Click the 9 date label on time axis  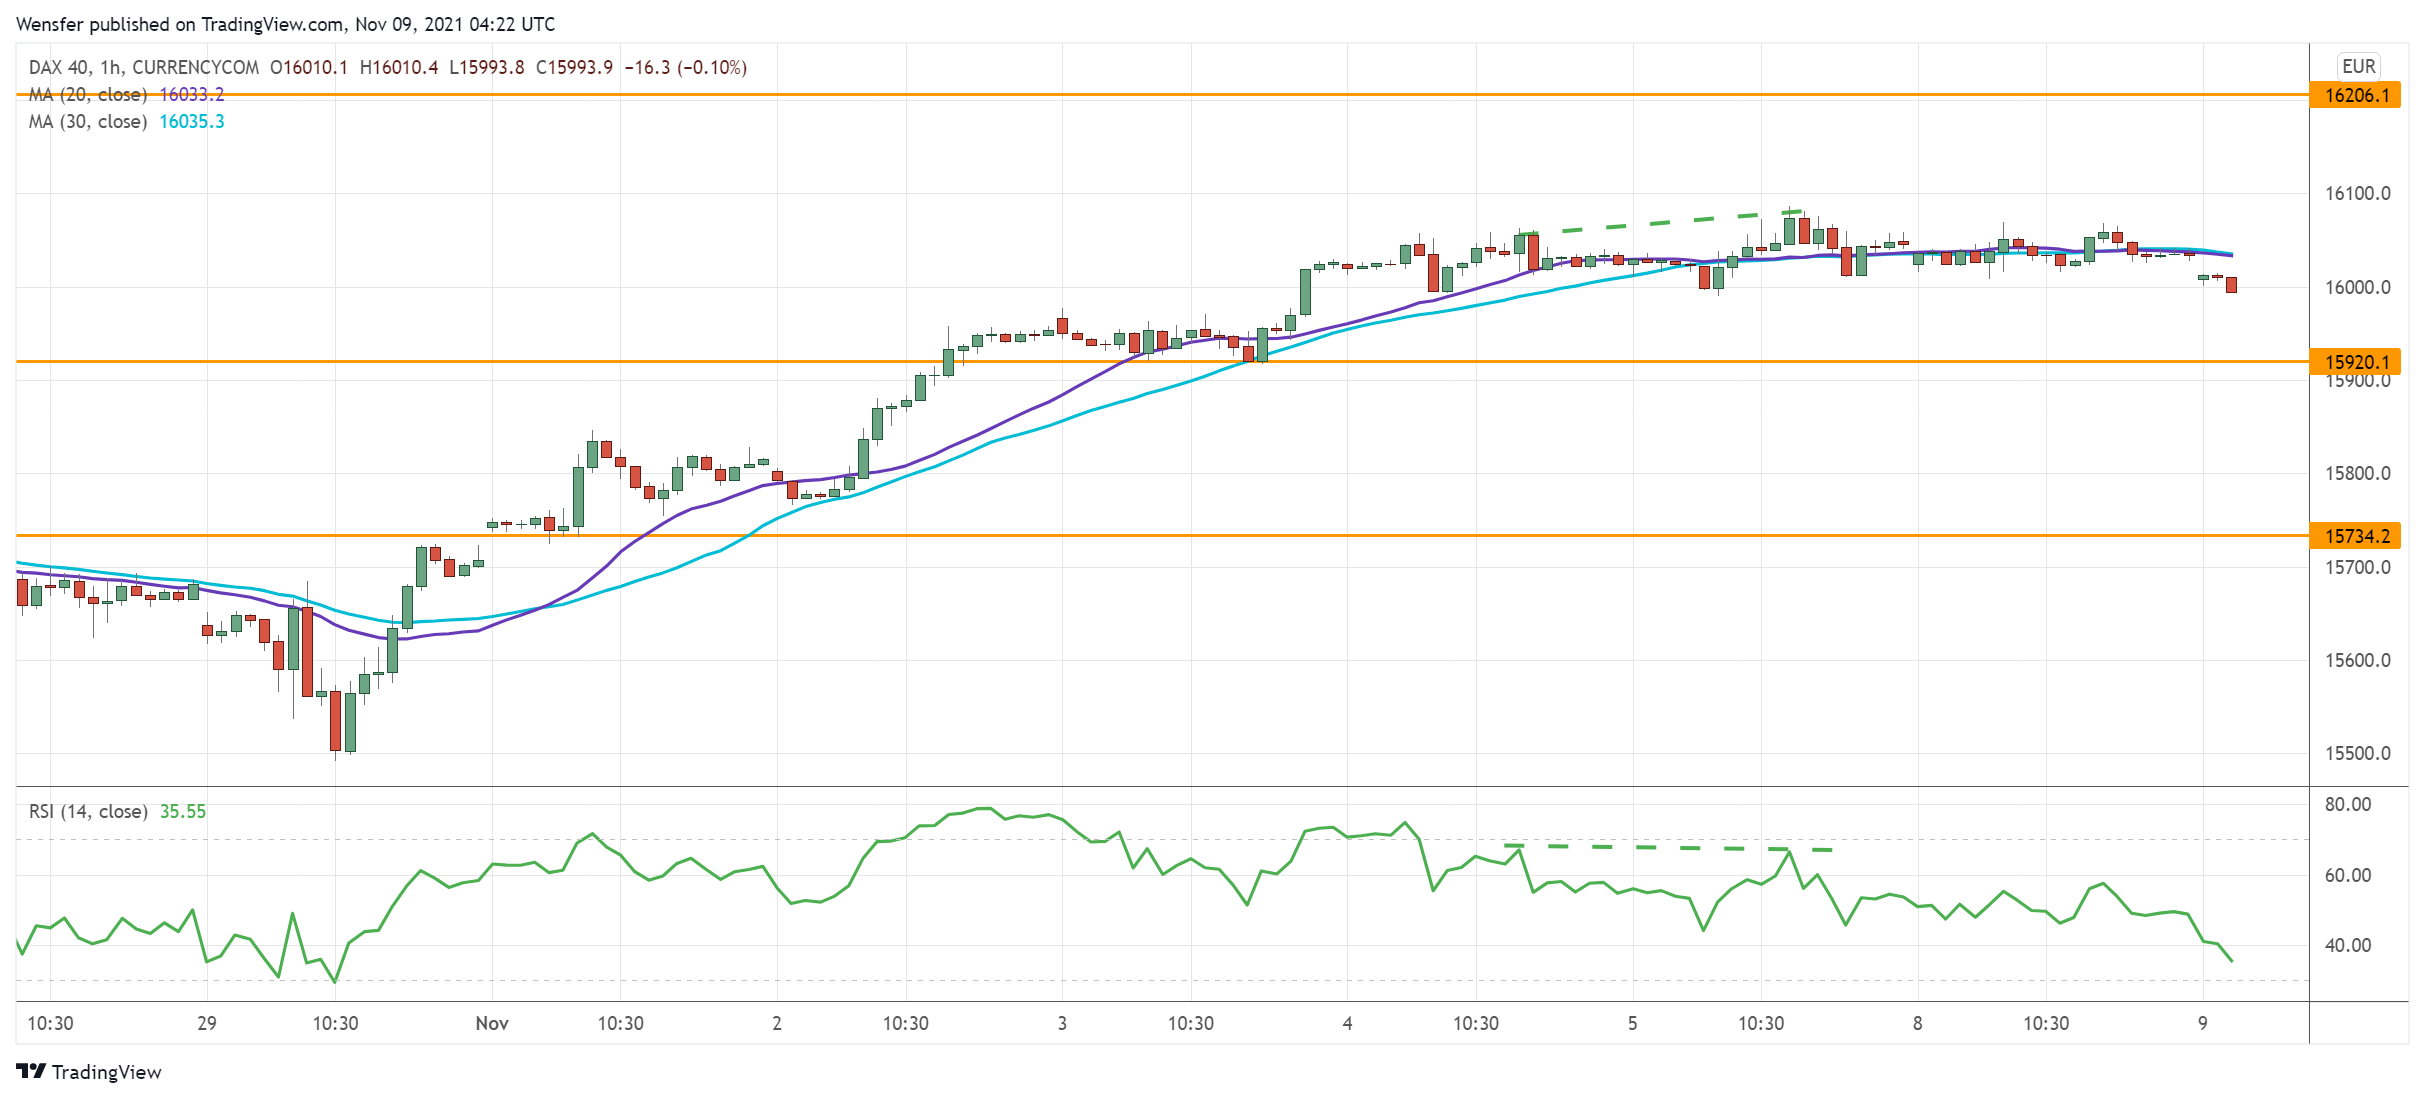click(x=2202, y=1023)
